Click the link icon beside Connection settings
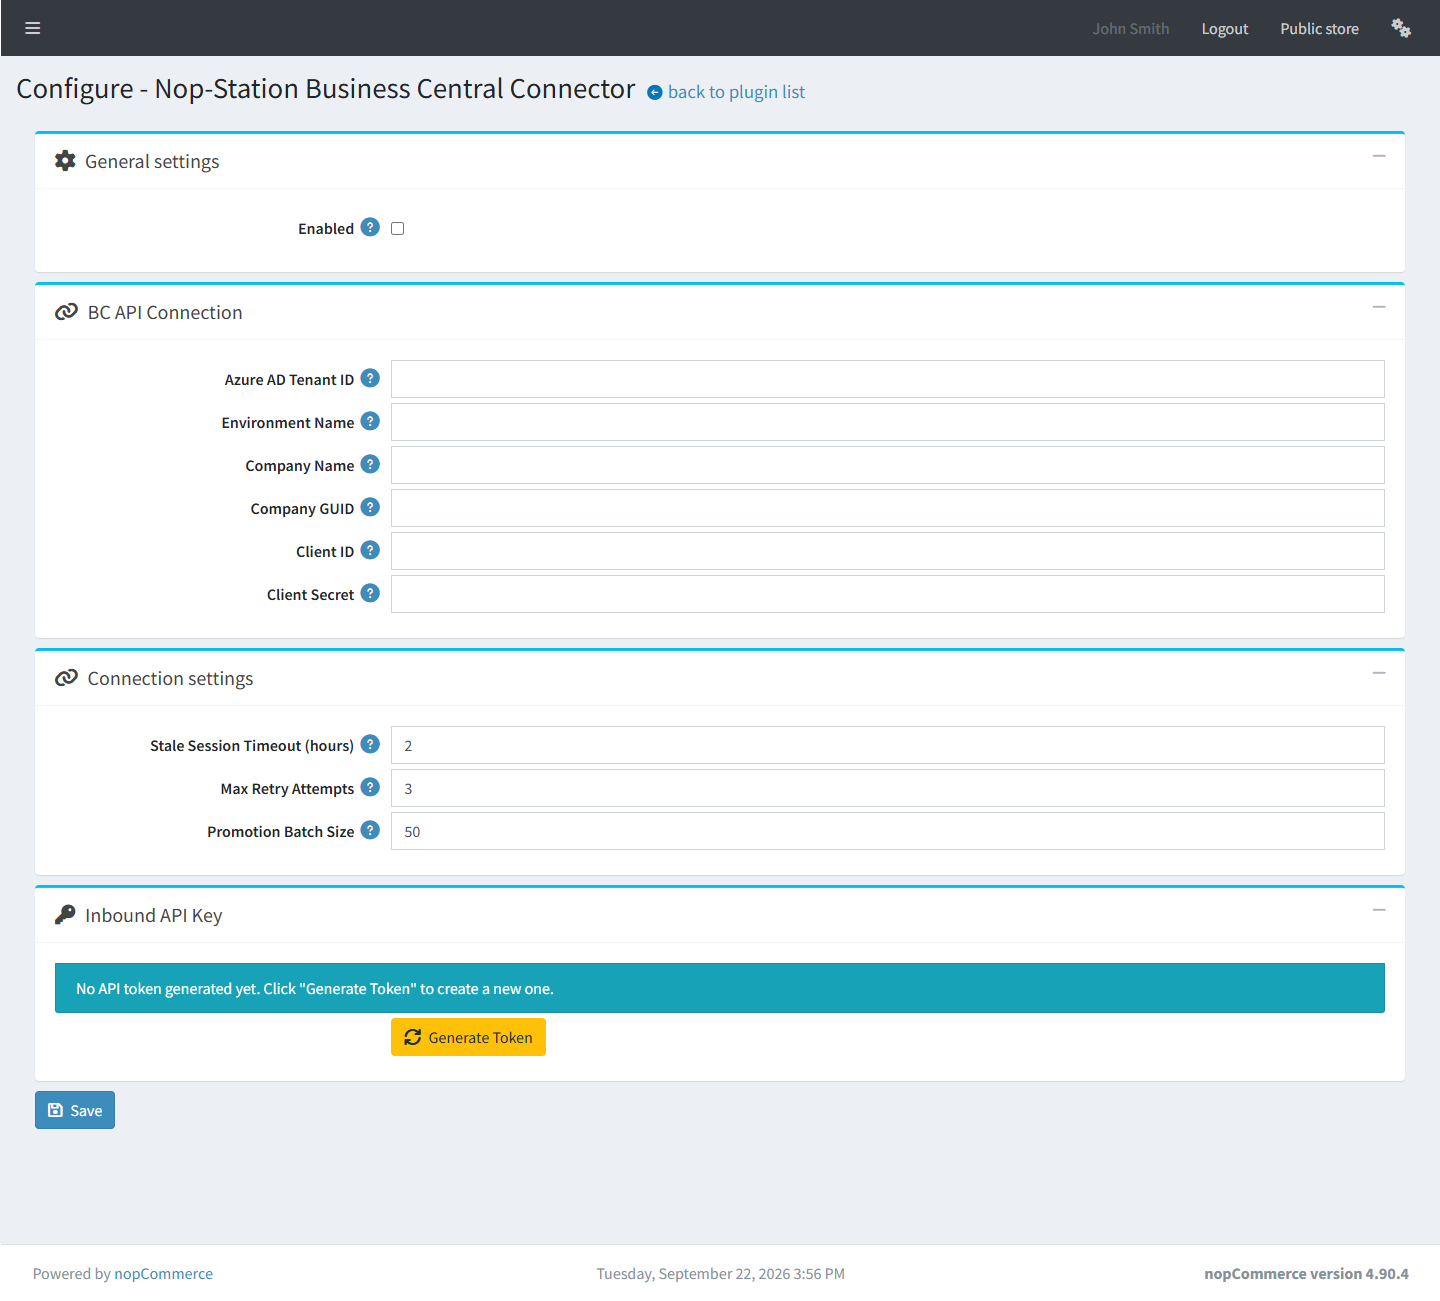Image resolution: width=1440 pixels, height=1301 pixels. pyautogui.click(x=66, y=678)
